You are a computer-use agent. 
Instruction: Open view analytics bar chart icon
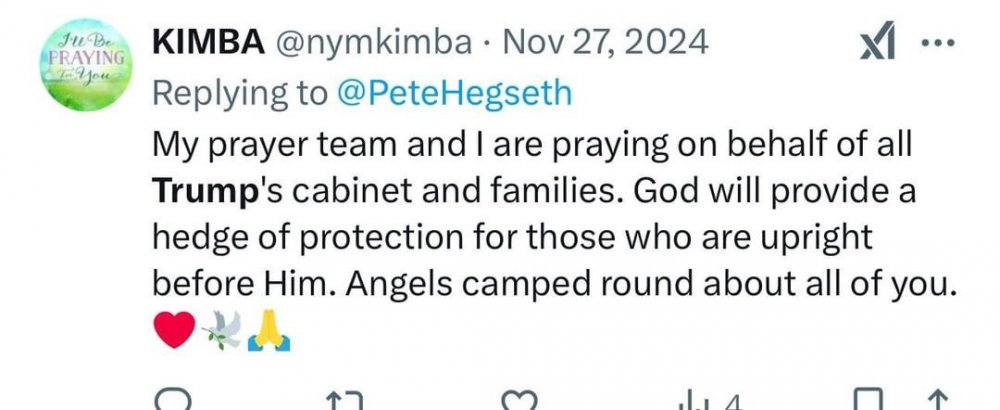click(692, 402)
